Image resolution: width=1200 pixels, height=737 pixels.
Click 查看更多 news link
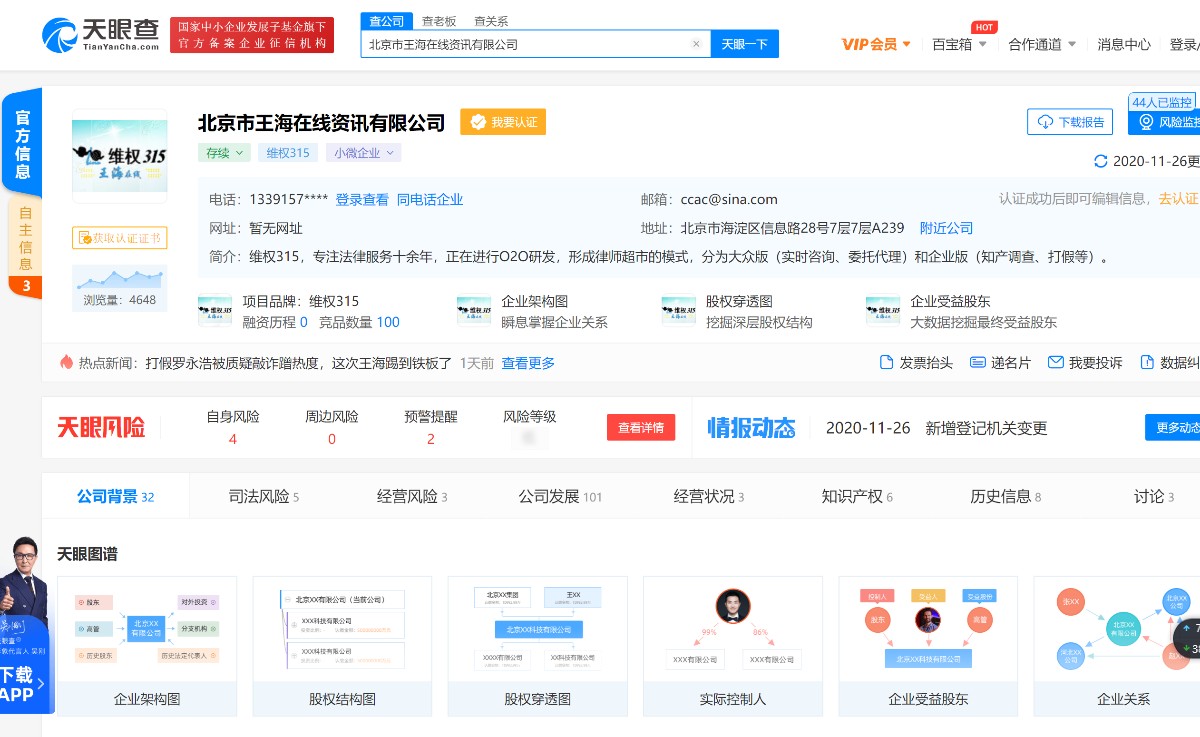pos(528,363)
